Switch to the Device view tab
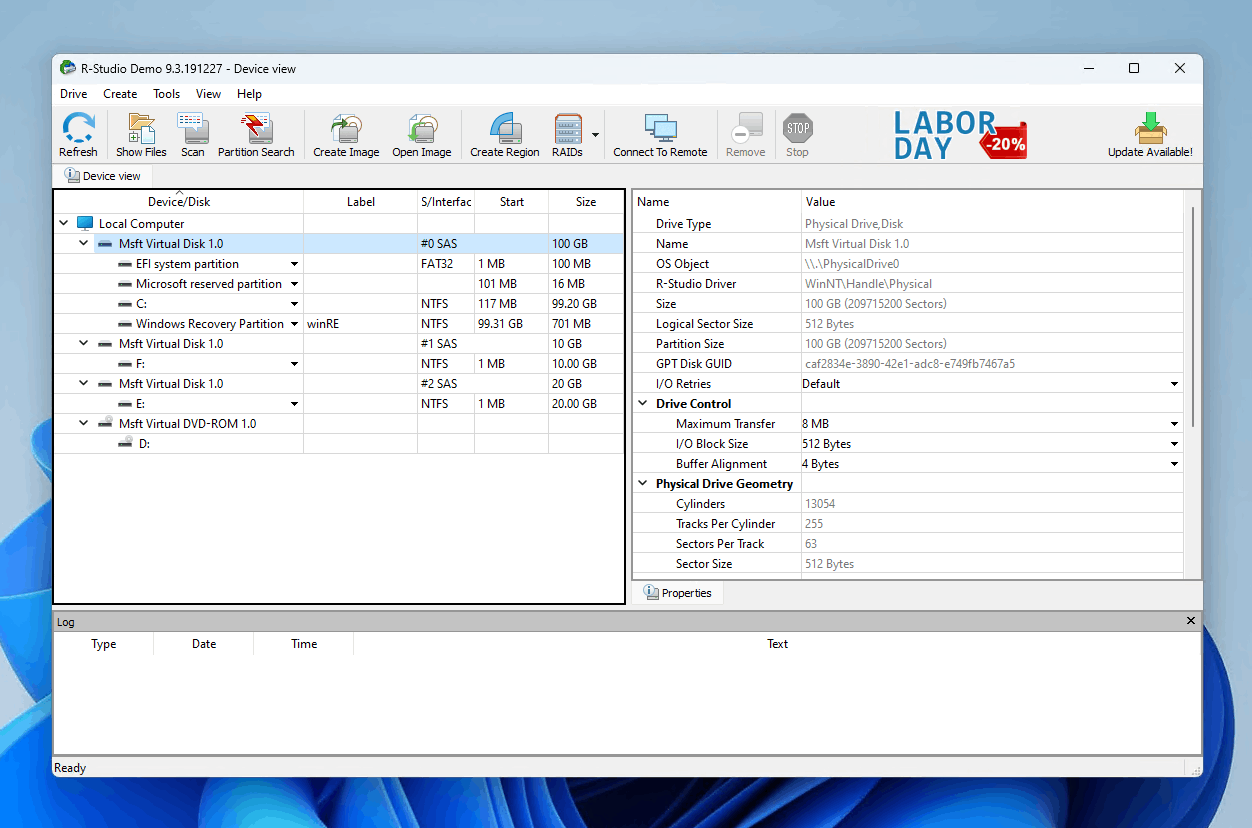The image size is (1252, 828). pyautogui.click(x=103, y=176)
